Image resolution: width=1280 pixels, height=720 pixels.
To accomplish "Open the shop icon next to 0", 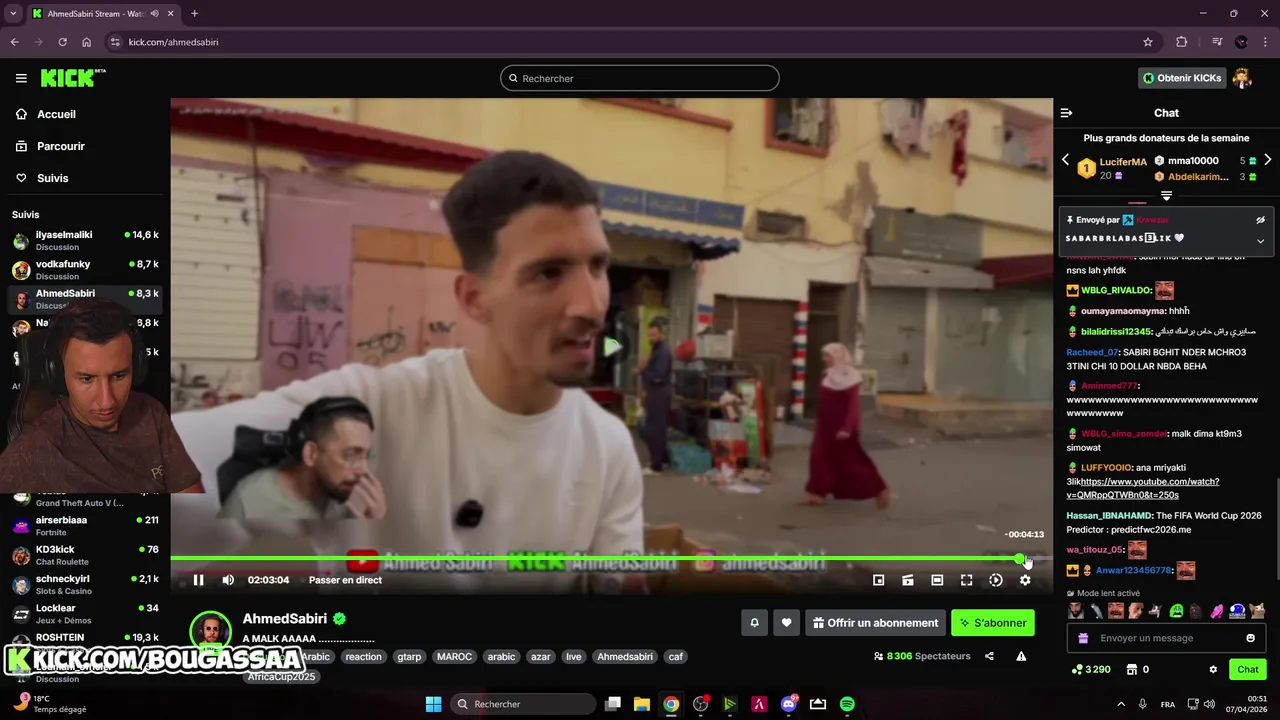I will (x=1132, y=670).
